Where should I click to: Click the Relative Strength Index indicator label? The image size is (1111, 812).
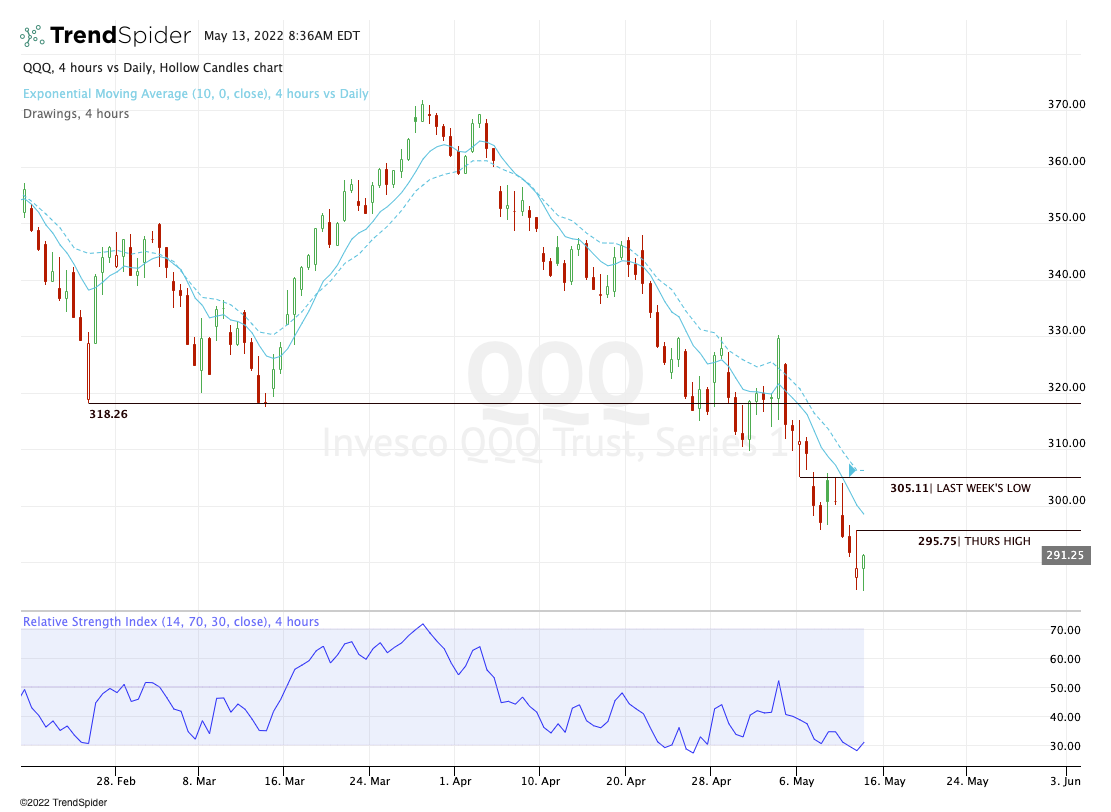point(171,621)
